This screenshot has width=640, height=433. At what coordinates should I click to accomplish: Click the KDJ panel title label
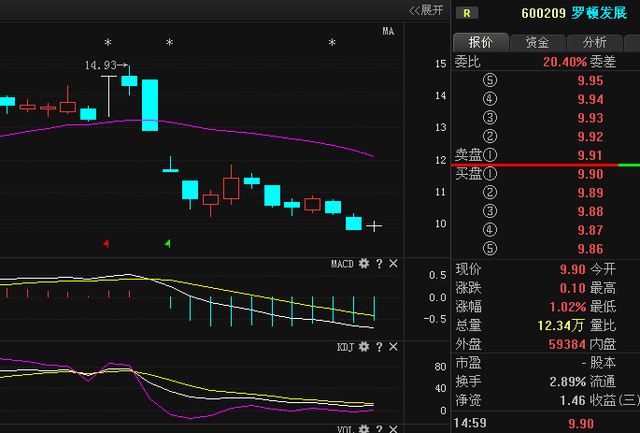(x=345, y=347)
